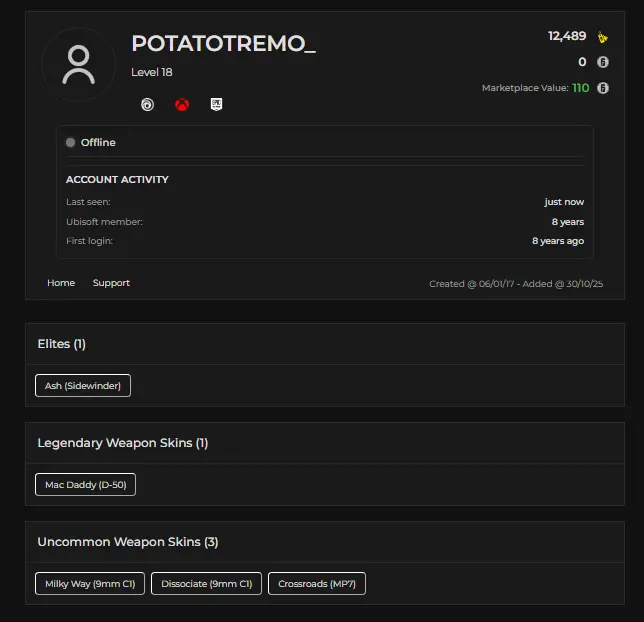Open the Support tab

tap(111, 283)
